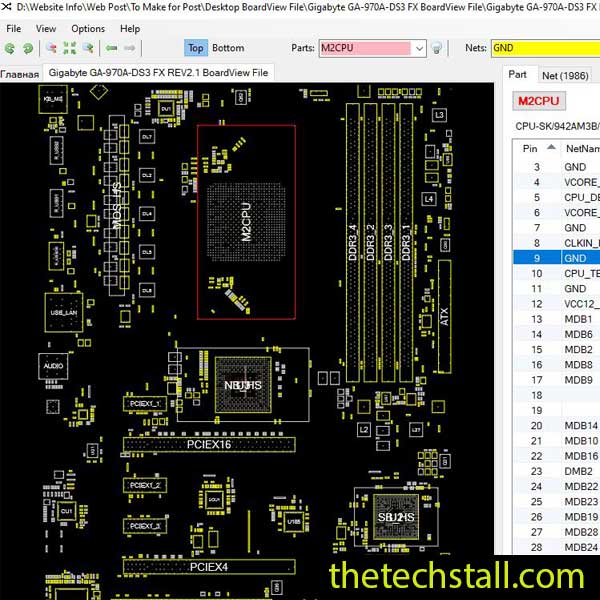Click the DL7 component
The width and height of the screenshot is (600, 600).
coord(147,137)
